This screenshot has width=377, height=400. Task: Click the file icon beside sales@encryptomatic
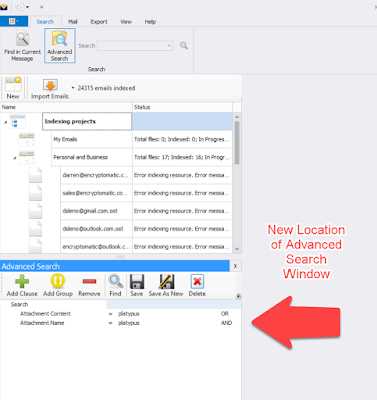click(x=35, y=193)
